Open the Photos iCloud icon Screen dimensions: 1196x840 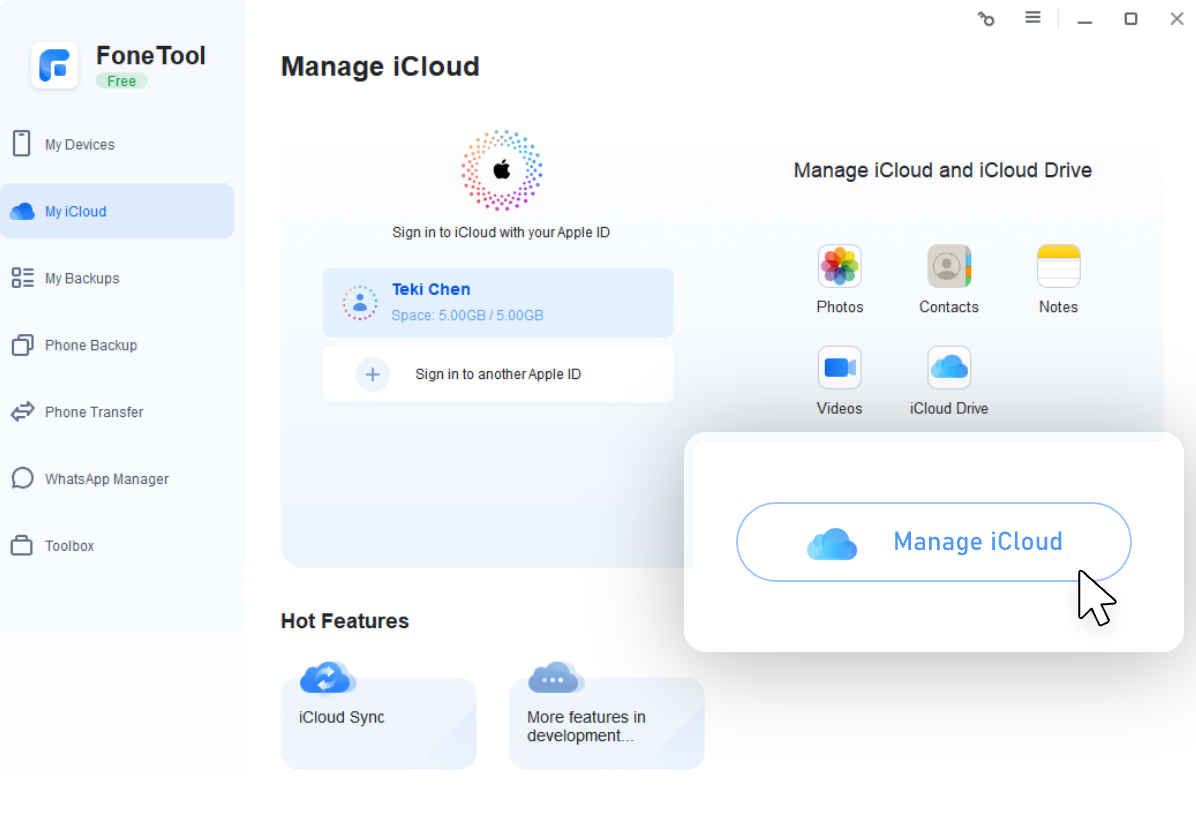(x=839, y=267)
